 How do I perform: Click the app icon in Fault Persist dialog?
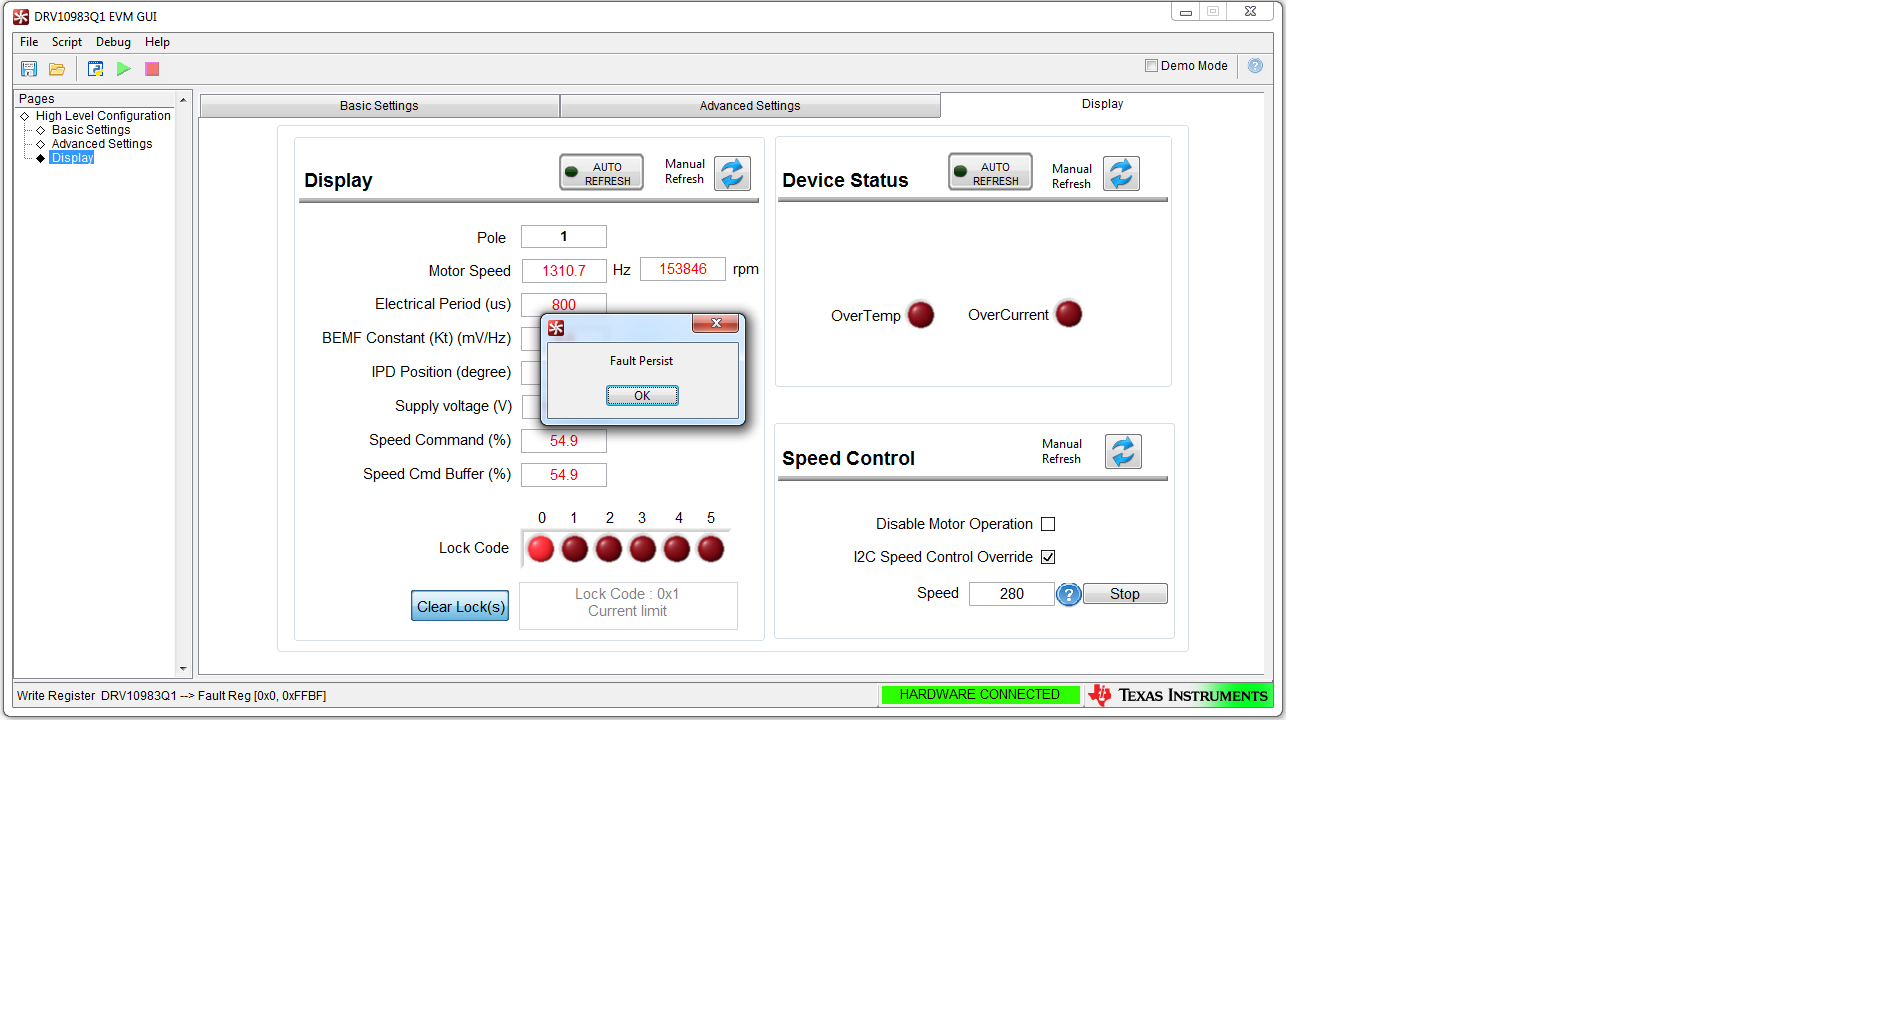pyautogui.click(x=556, y=328)
